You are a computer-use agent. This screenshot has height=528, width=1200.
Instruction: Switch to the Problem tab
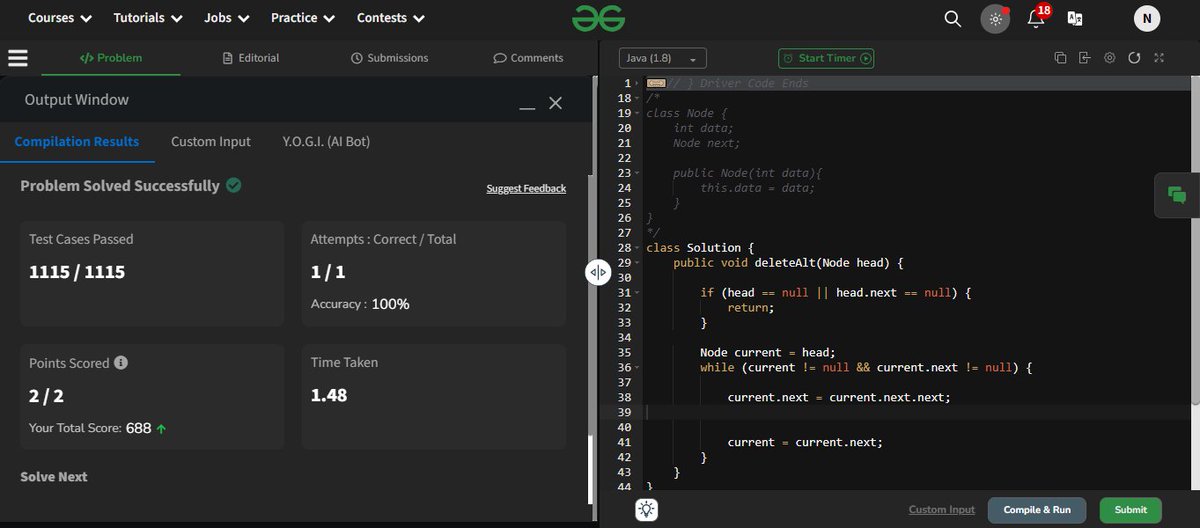tap(111, 58)
